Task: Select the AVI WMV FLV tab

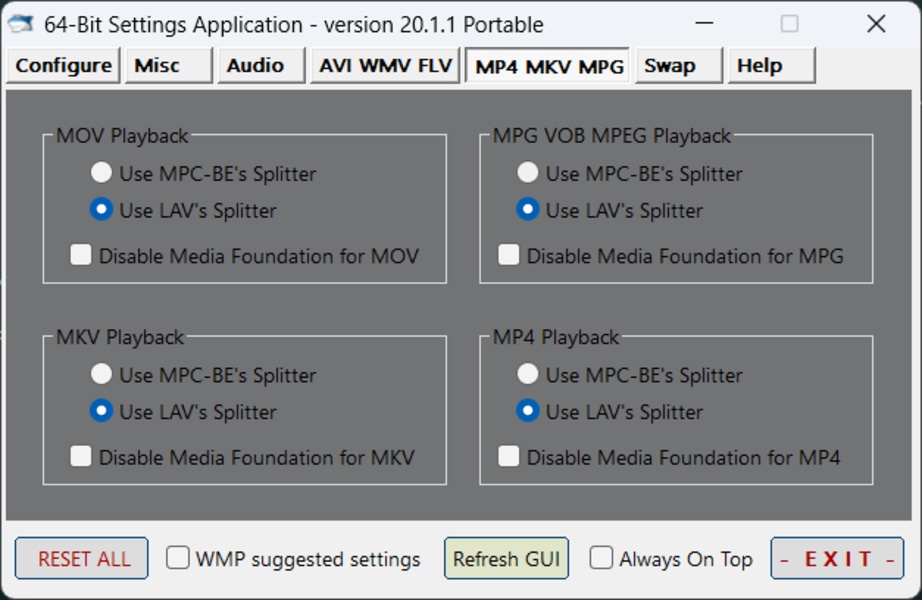Action: (385, 66)
